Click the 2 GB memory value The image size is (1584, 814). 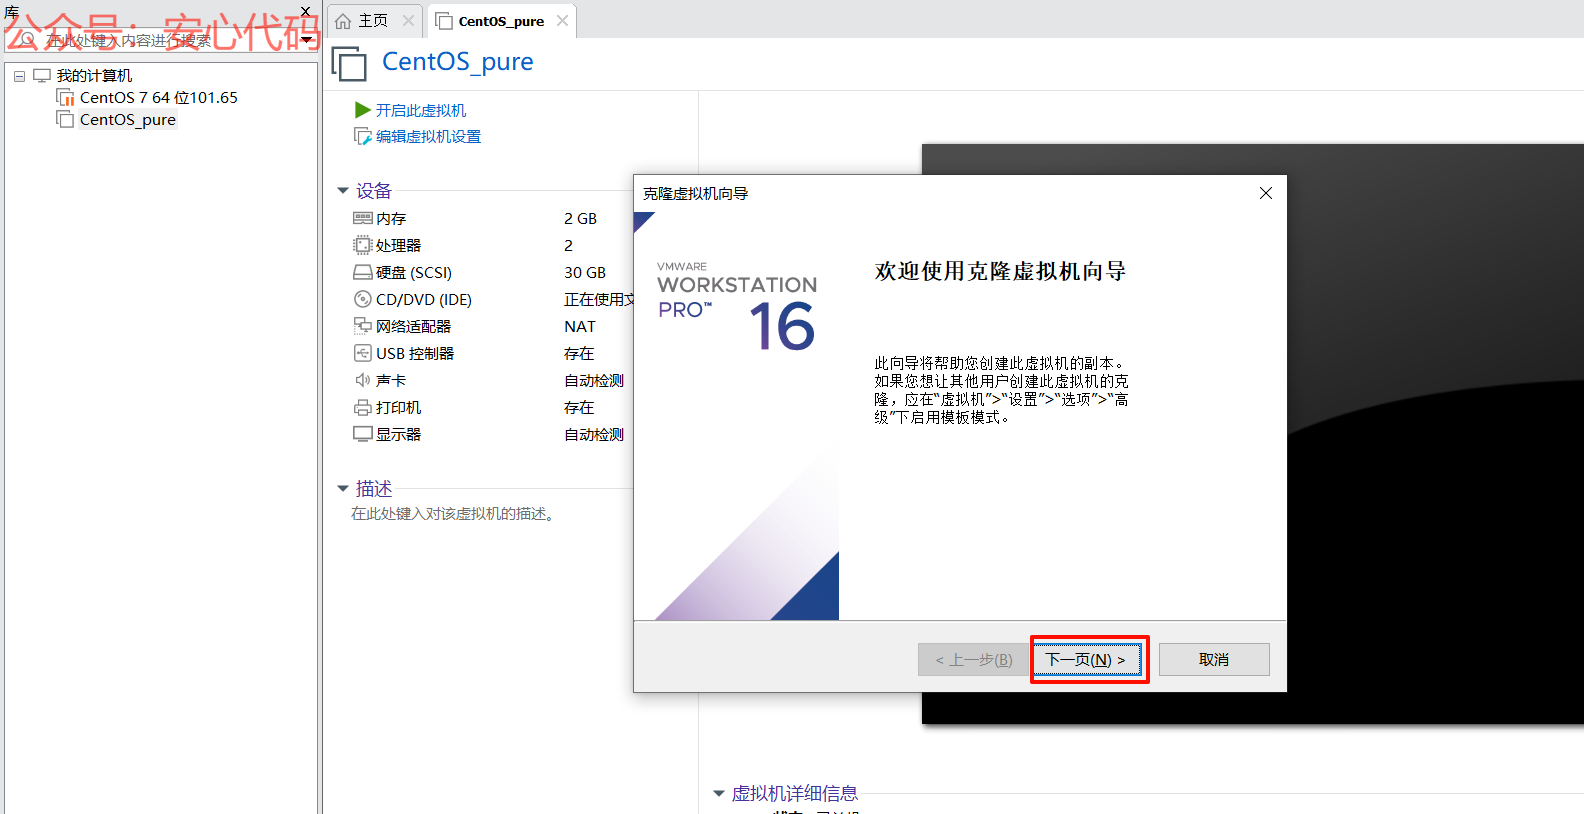click(580, 218)
